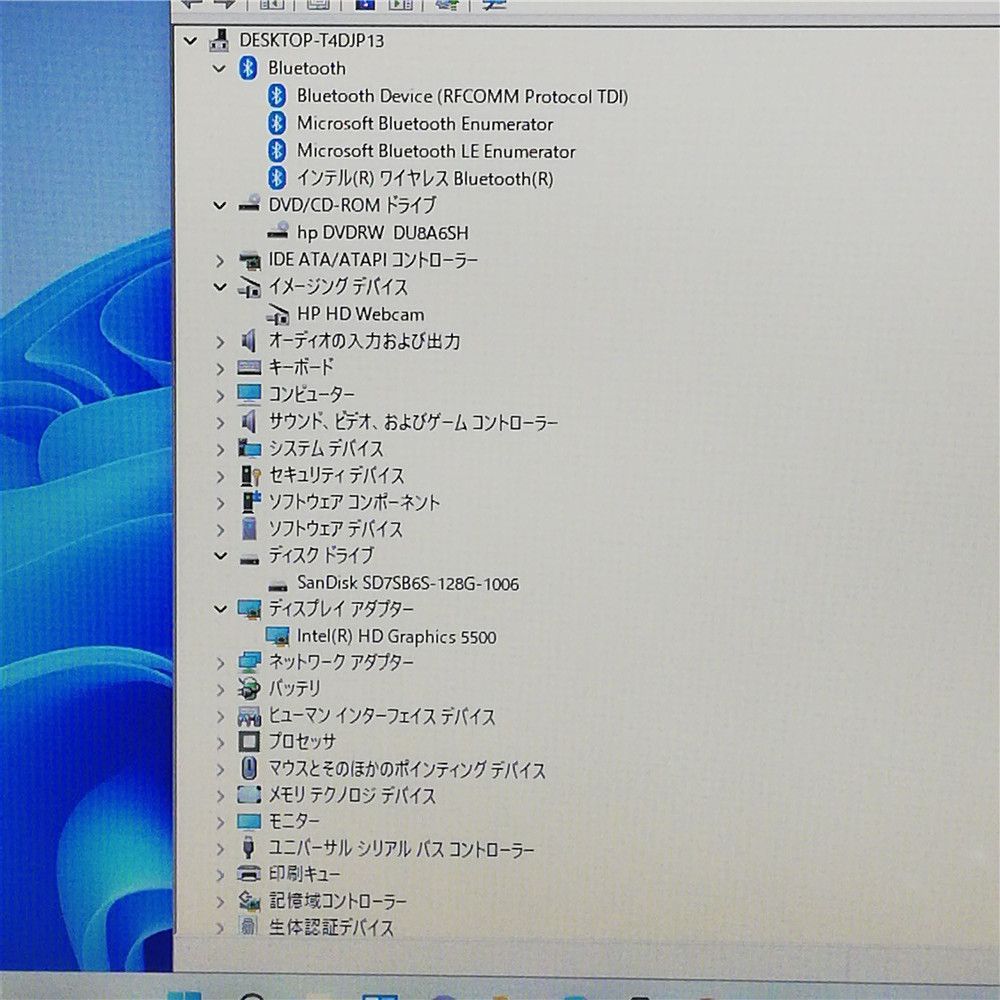Screen dimensions: 1000x1000
Task: Click the ヒューマン インターフェイス デバイス icon
Action: pos(249,716)
